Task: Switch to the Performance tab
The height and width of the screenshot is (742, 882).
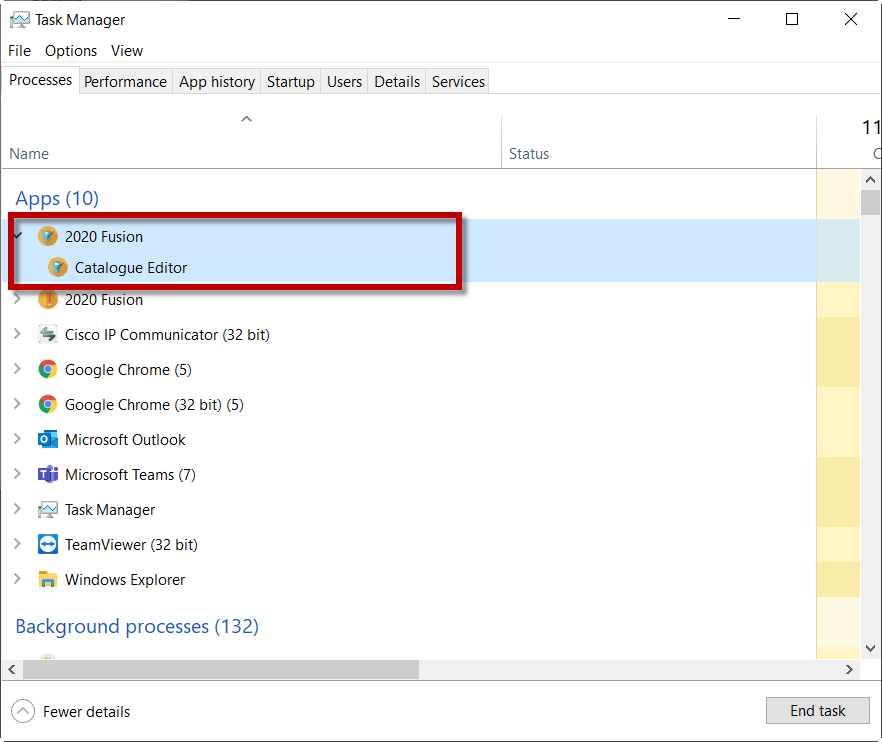Action: (x=125, y=82)
